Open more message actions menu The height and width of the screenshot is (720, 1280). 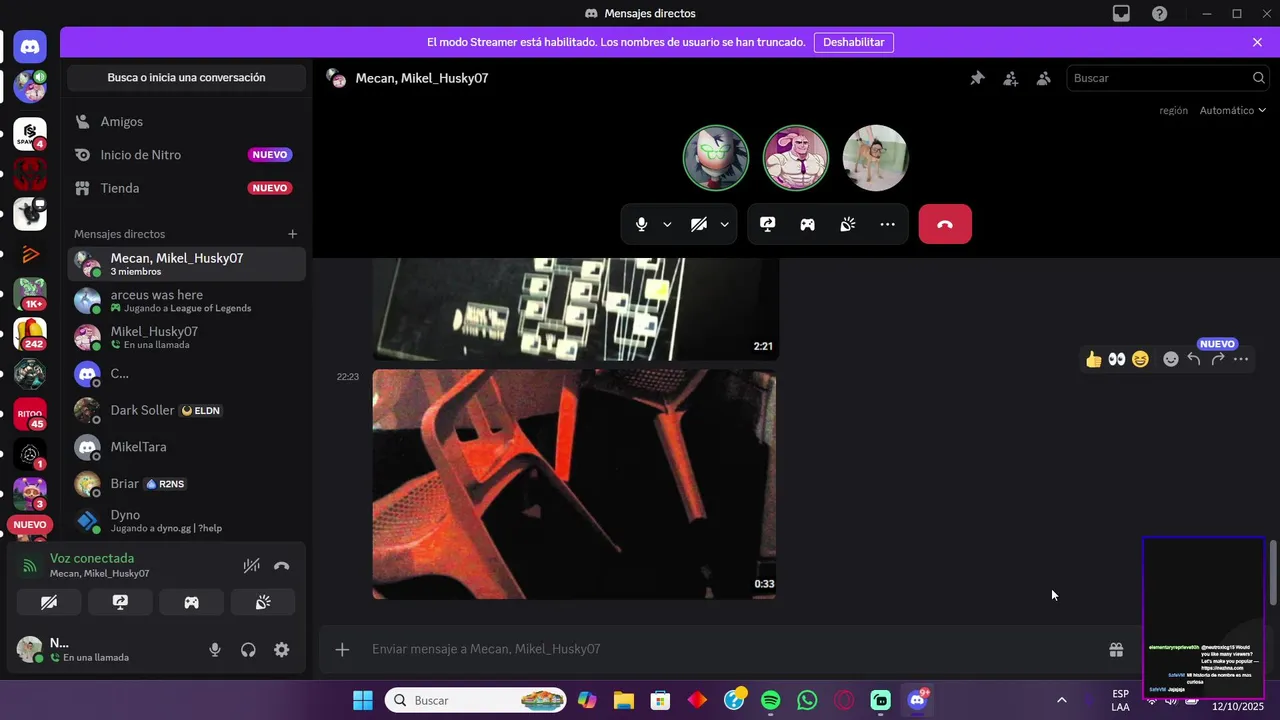1241,359
